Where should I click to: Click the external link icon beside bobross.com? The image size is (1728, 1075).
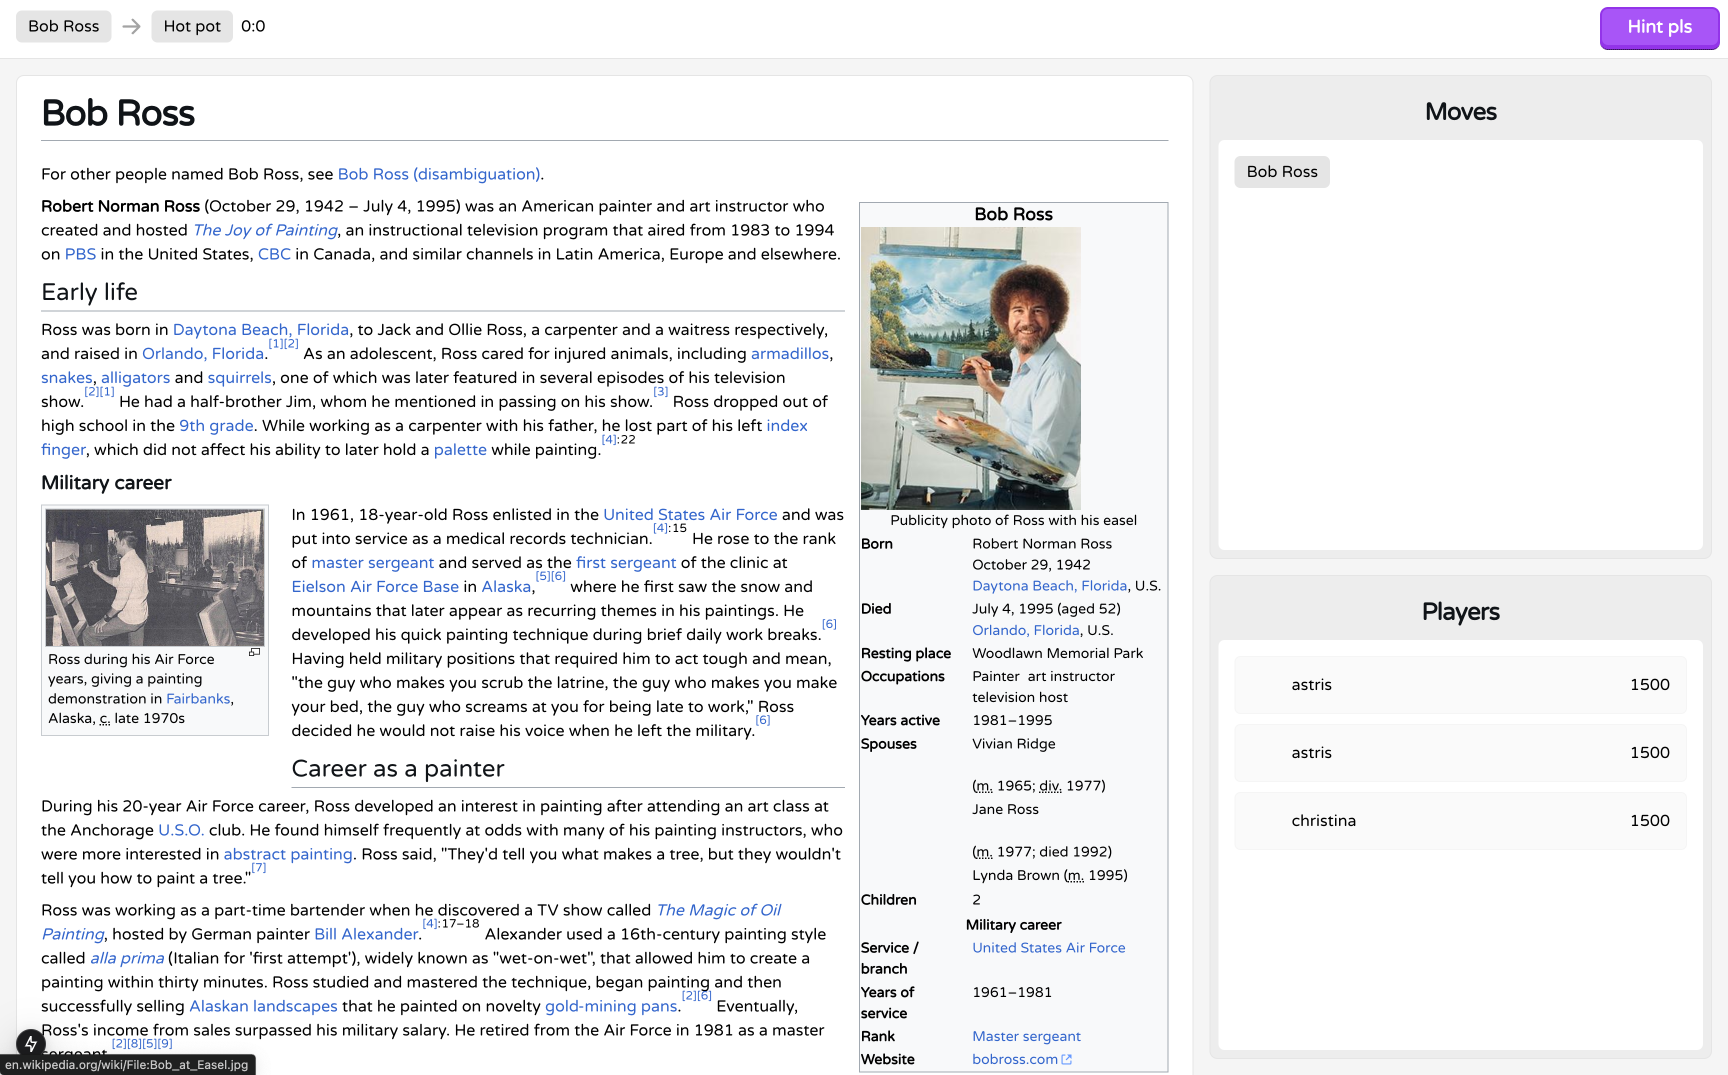coord(1067,1060)
